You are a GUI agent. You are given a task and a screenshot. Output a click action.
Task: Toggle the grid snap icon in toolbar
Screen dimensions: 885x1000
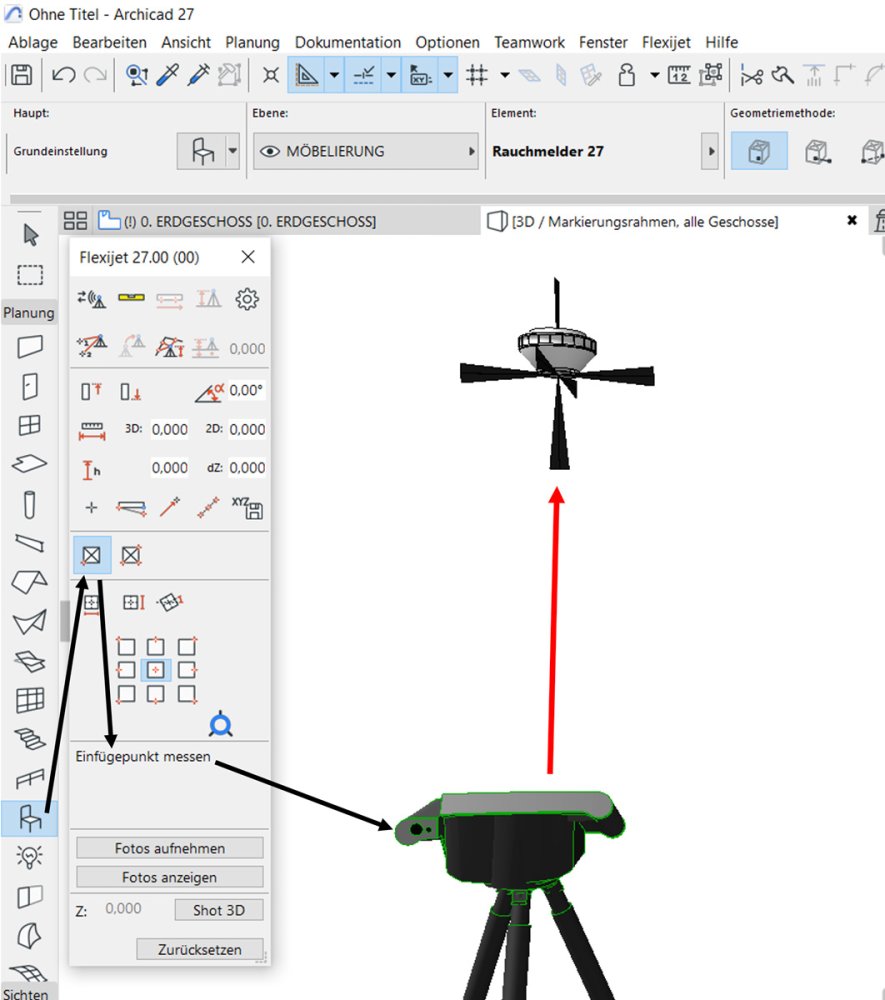(x=477, y=75)
